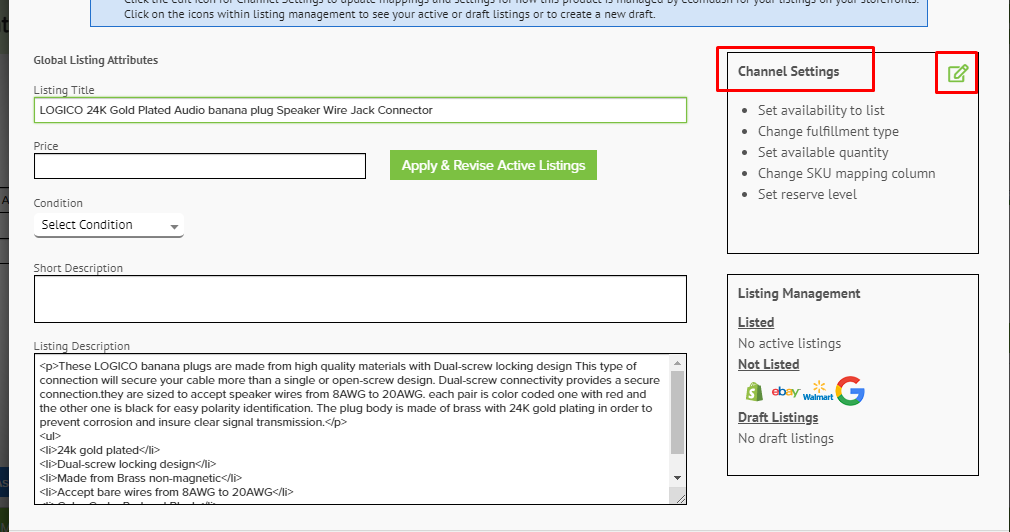1010x532 pixels.
Task: Focus the Listing Title field
Action: point(360,110)
